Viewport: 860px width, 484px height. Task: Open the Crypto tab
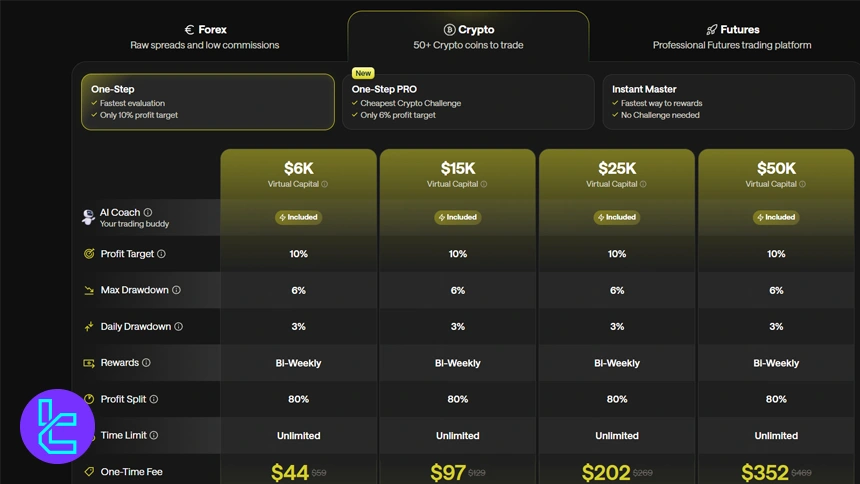point(468,37)
